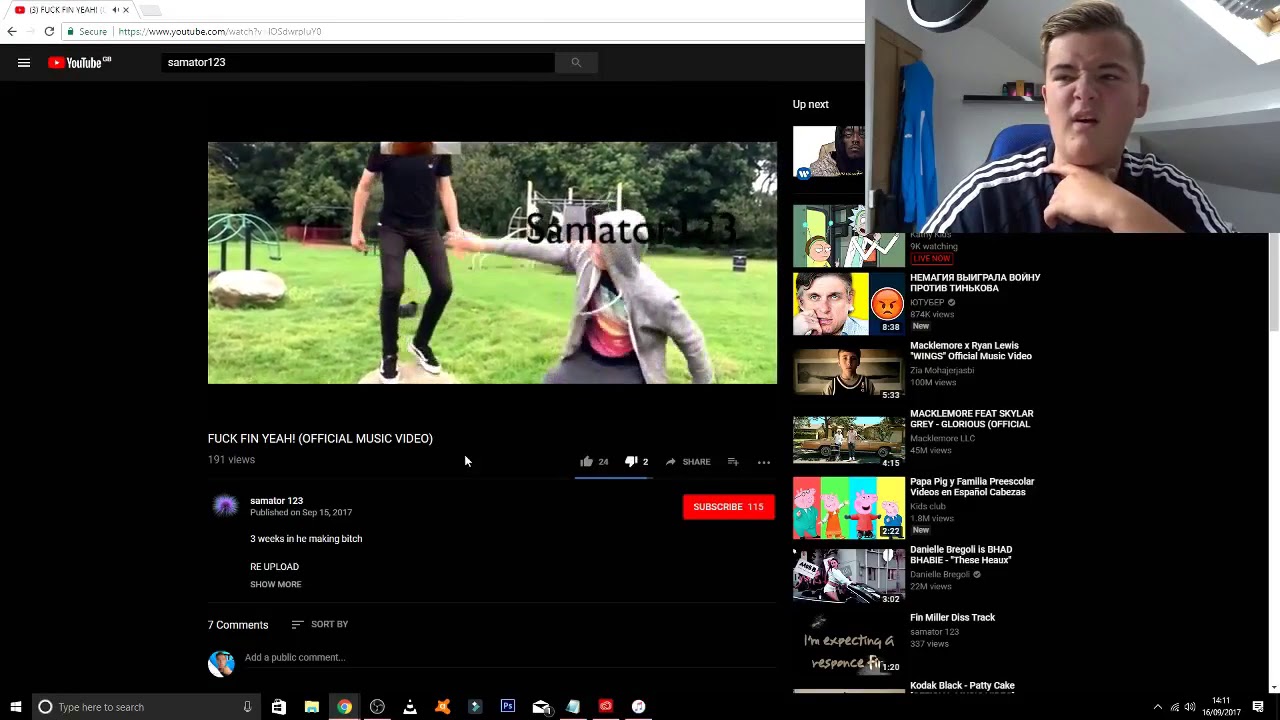This screenshot has width=1280, height=720.
Task: Click the video player to pause playback
Action: pyautogui.click(x=492, y=263)
